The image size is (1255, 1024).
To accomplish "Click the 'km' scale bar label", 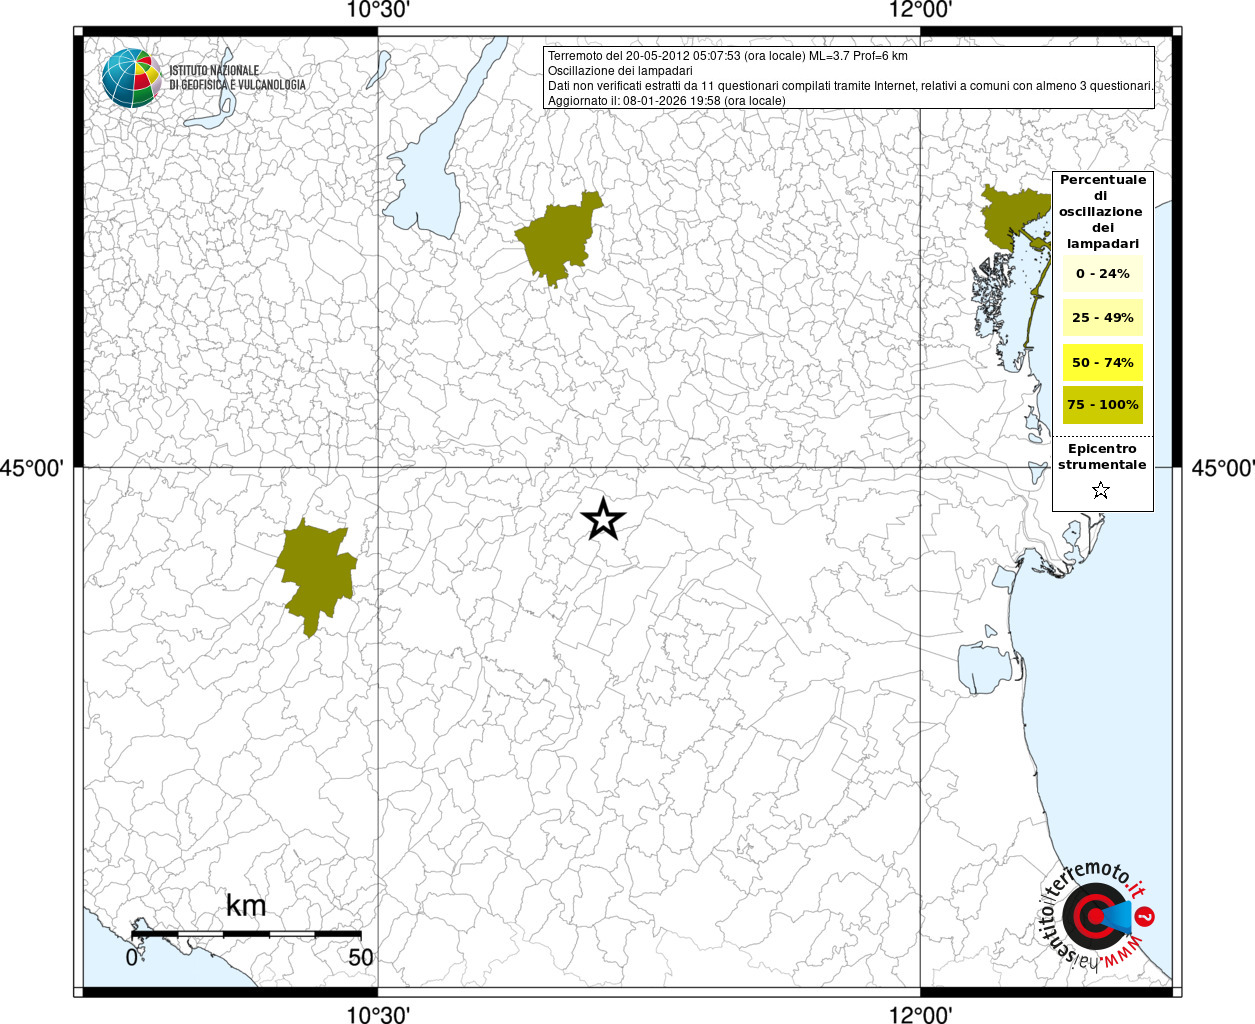I will coord(246,906).
